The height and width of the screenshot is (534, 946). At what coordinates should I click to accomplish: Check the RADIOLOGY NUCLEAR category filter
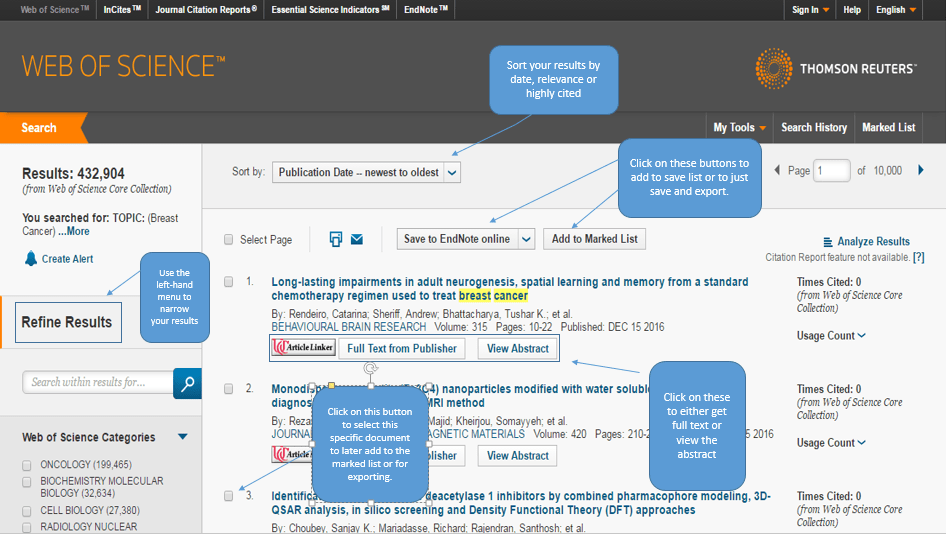[x=27, y=527]
